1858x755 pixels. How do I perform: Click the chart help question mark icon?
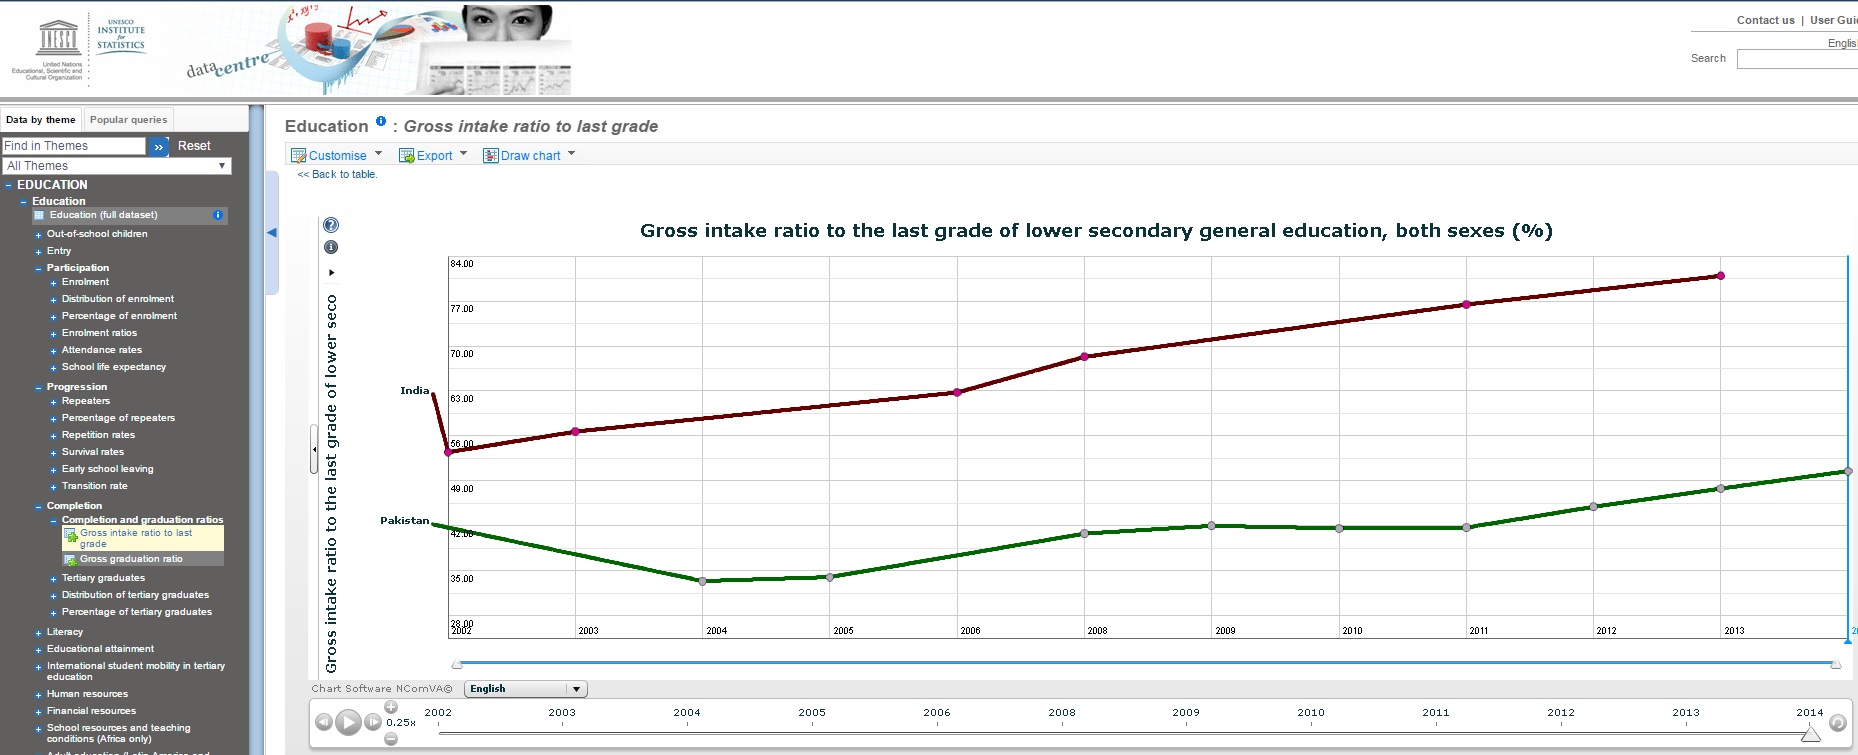coord(331,225)
